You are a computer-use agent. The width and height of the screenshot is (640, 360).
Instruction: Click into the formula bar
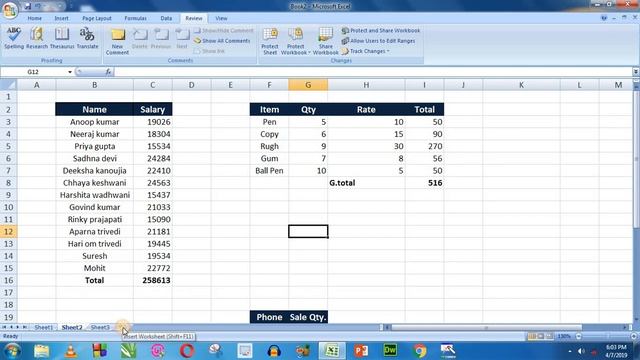point(373,72)
